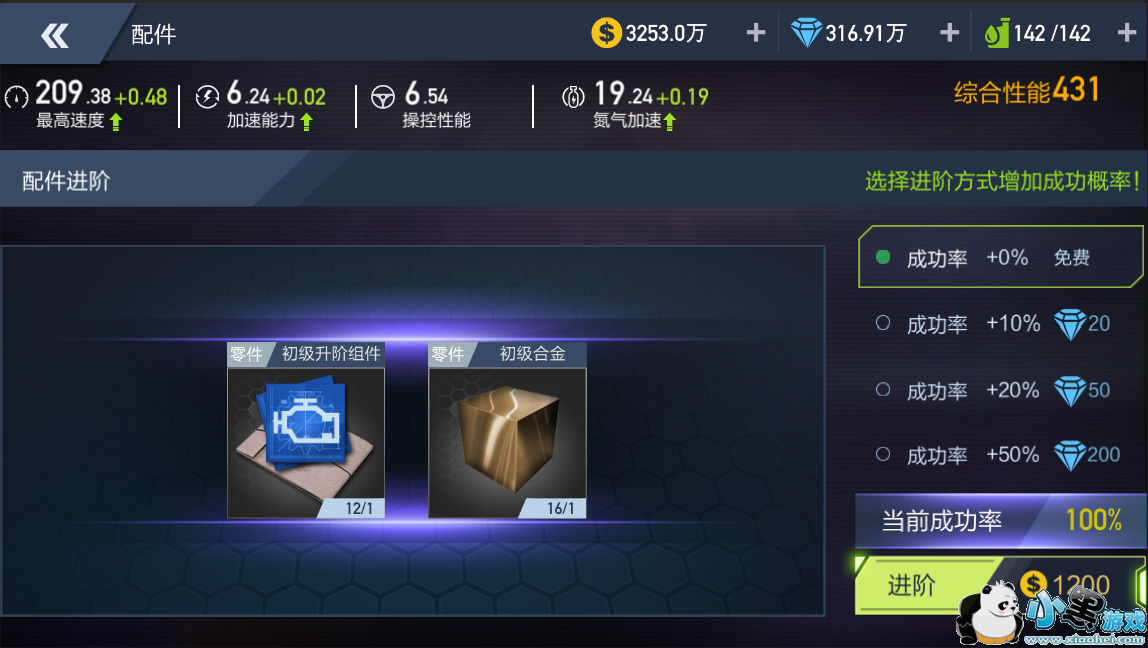Tap the double-chevron back arrow
Screen dimensions: 1148x648
pos(55,35)
